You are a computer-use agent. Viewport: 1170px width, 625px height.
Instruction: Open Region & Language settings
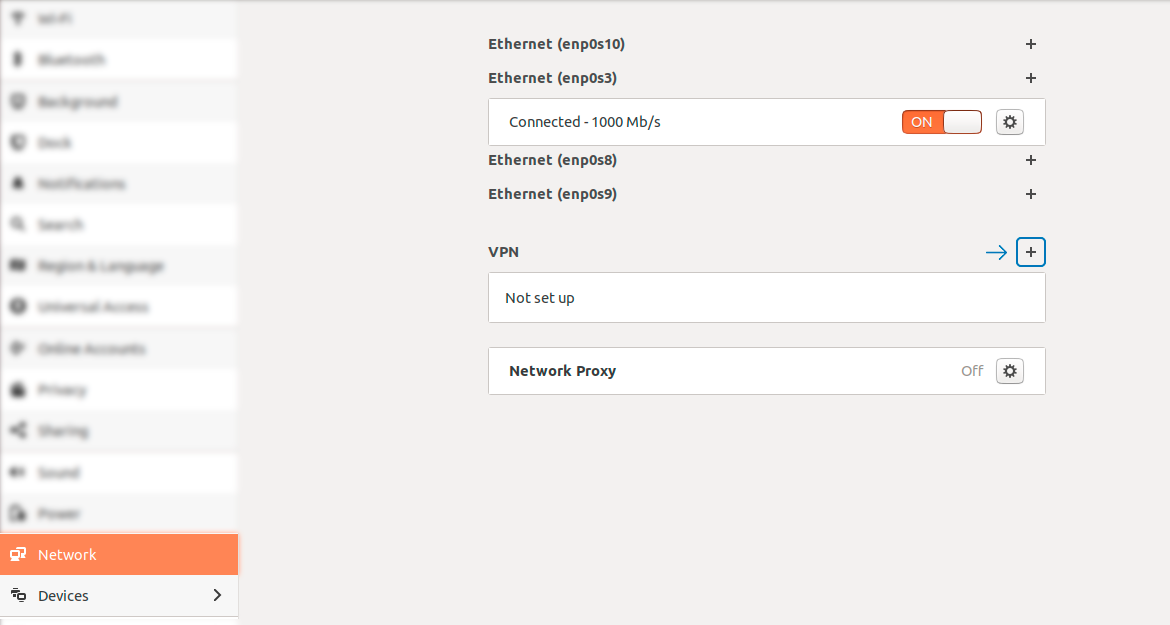(119, 266)
